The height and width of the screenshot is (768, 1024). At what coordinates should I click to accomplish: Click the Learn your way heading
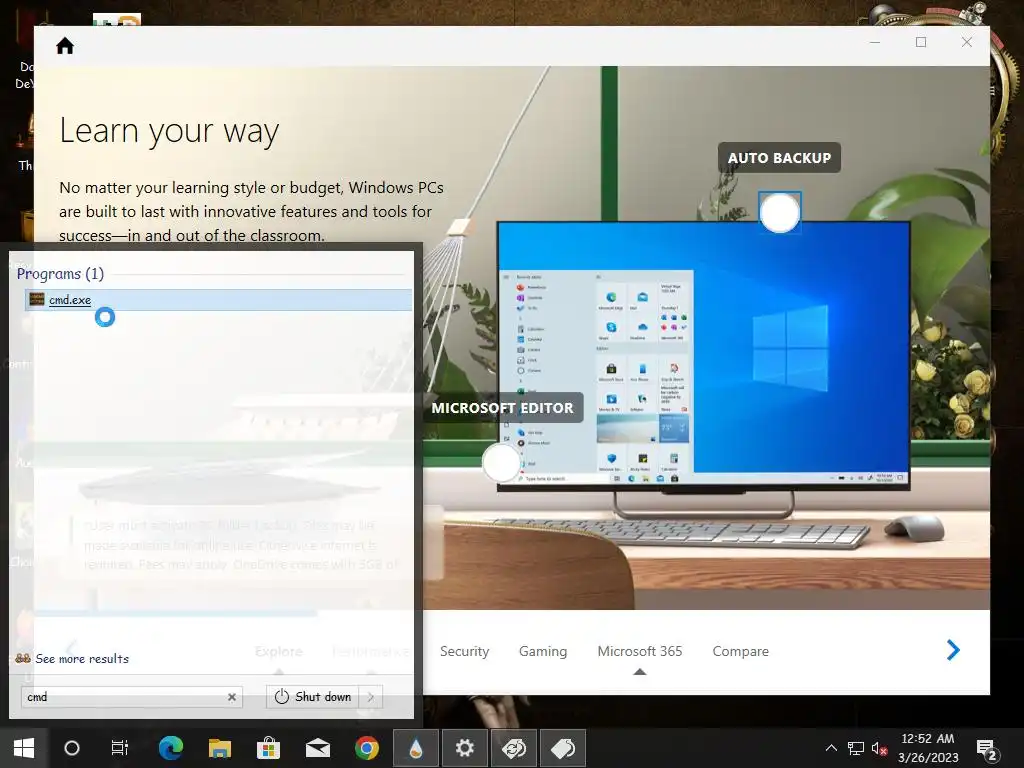tap(169, 131)
